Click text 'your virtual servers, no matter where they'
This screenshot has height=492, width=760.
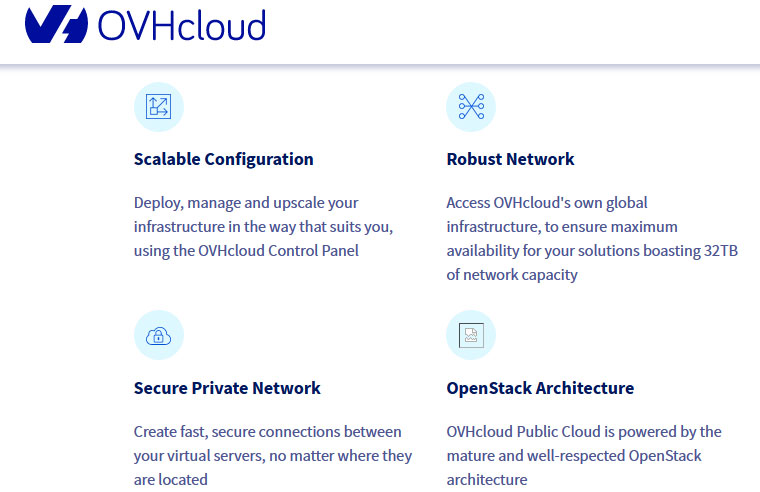273,456
